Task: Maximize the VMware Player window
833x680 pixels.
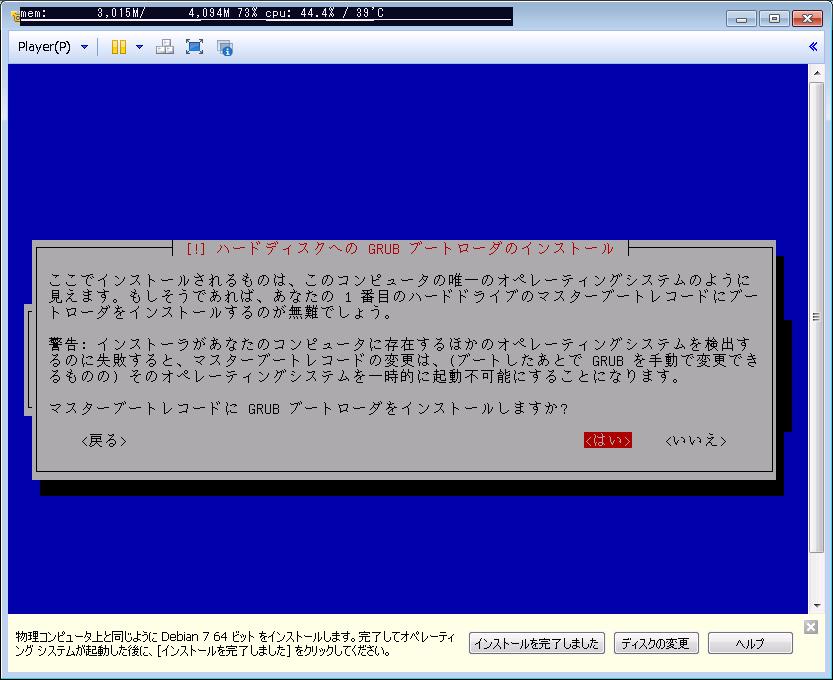Action: pyautogui.click(x=774, y=19)
